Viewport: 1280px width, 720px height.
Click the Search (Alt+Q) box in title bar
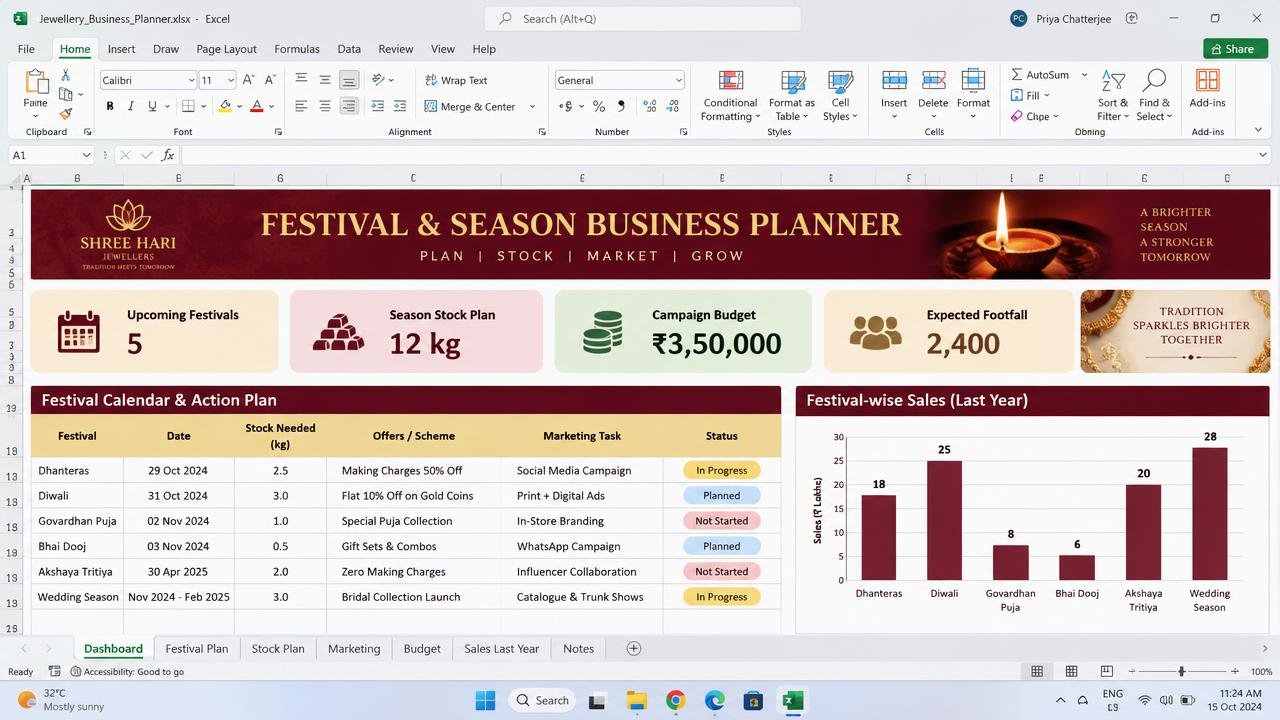643,19
